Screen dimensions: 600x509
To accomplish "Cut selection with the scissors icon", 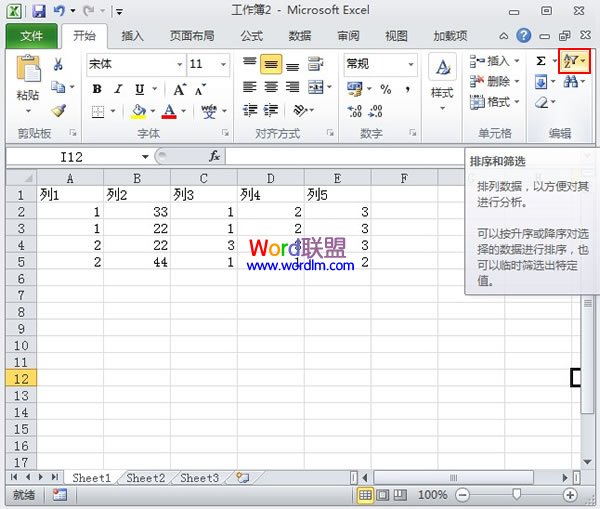I will tap(58, 64).
